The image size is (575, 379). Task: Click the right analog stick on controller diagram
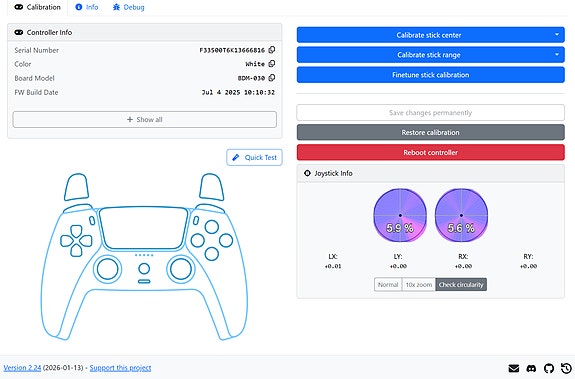181,269
